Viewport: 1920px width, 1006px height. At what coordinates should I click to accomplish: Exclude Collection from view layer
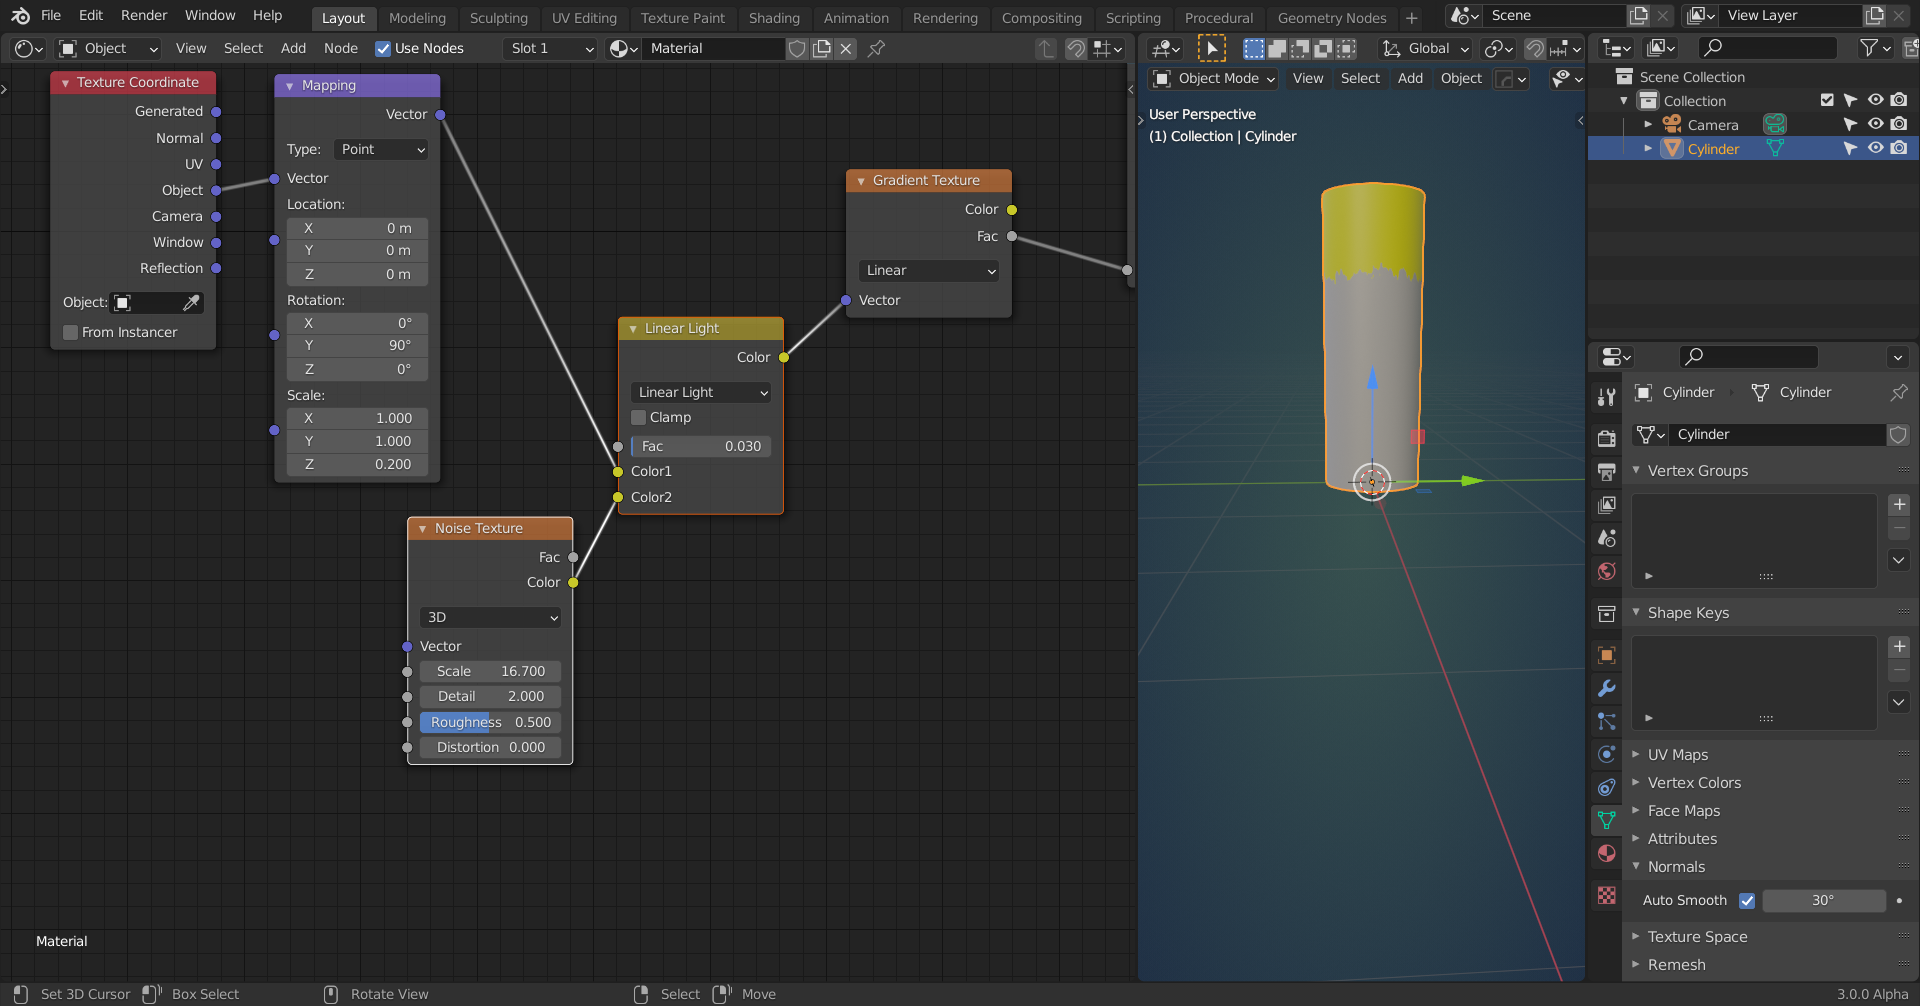pos(1827,100)
